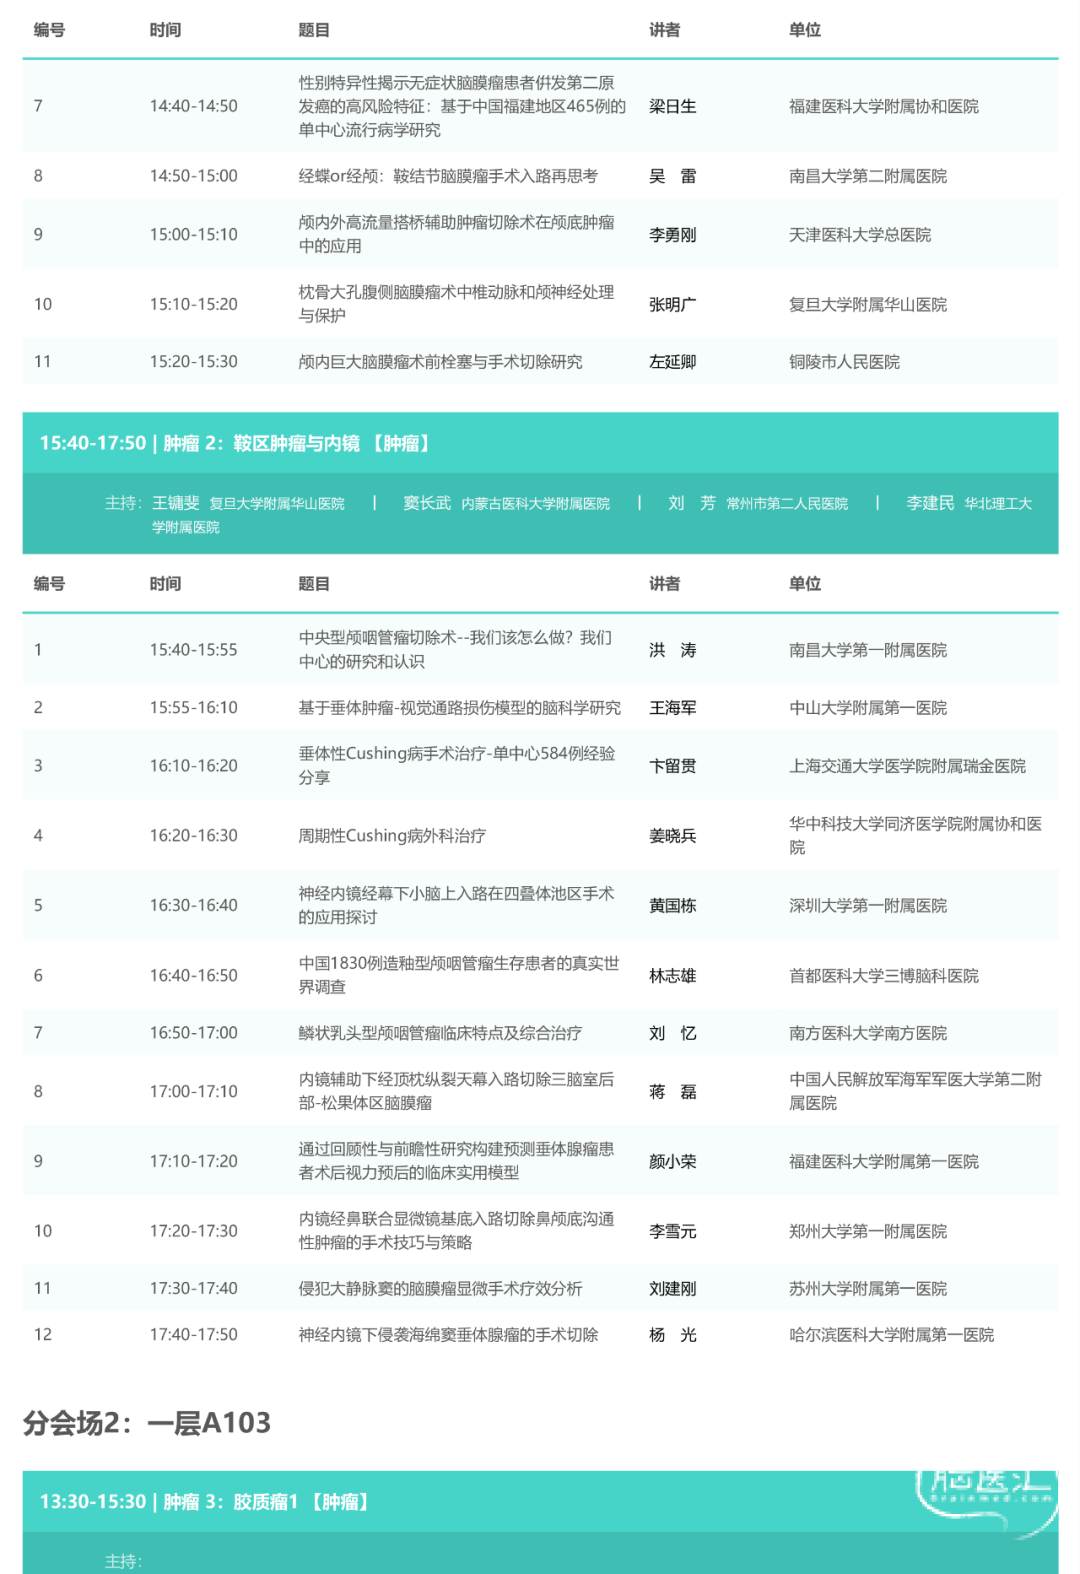Image resolution: width=1080 pixels, height=1574 pixels.
Task: Select speaker 刘建刚
Action: point(672,1289)
